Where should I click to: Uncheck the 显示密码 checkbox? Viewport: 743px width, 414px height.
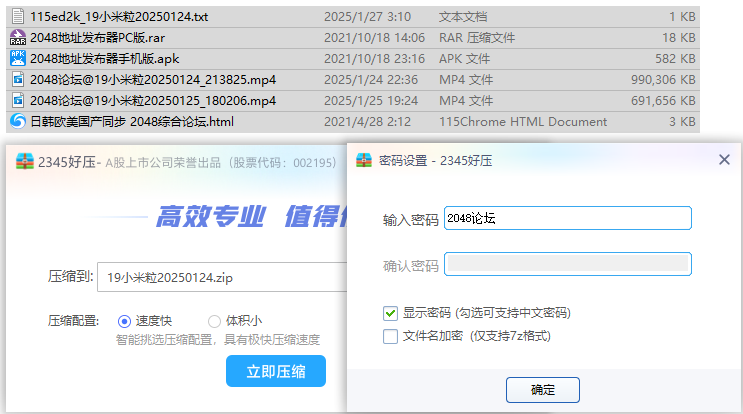(390, 313)
